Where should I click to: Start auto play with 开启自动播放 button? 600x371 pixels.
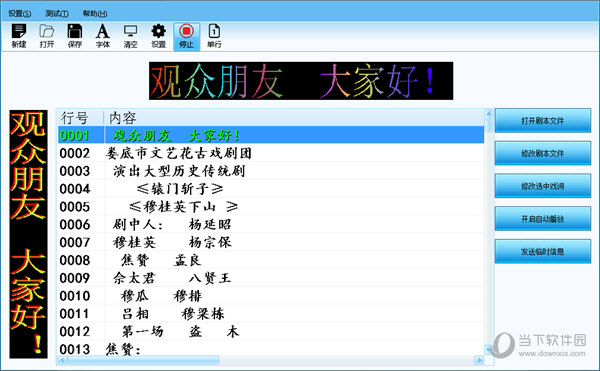(543, 219)
